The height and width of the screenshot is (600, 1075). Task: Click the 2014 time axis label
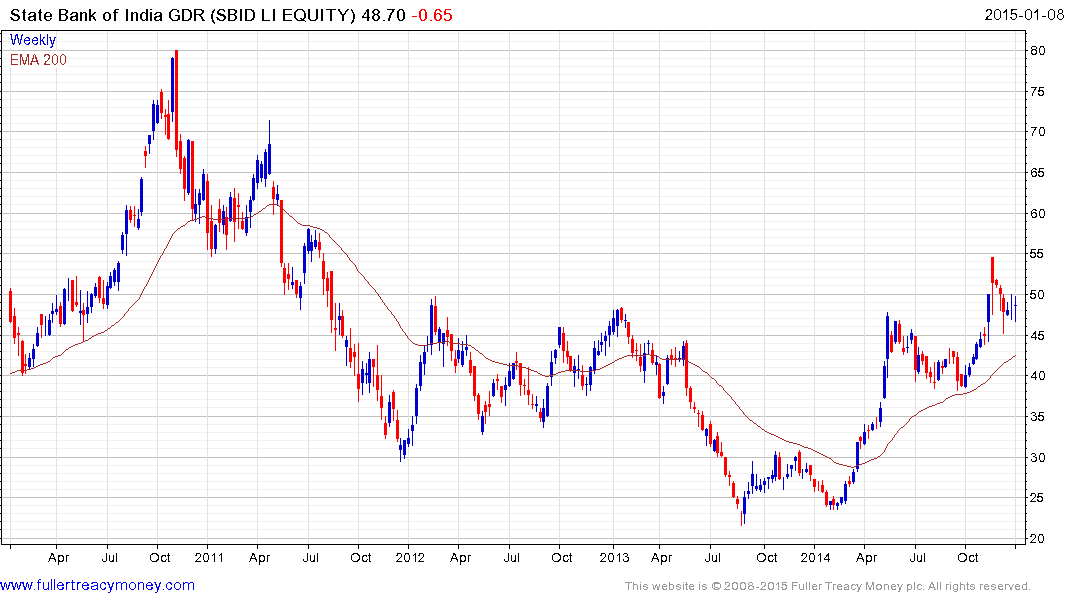[815, 557]
